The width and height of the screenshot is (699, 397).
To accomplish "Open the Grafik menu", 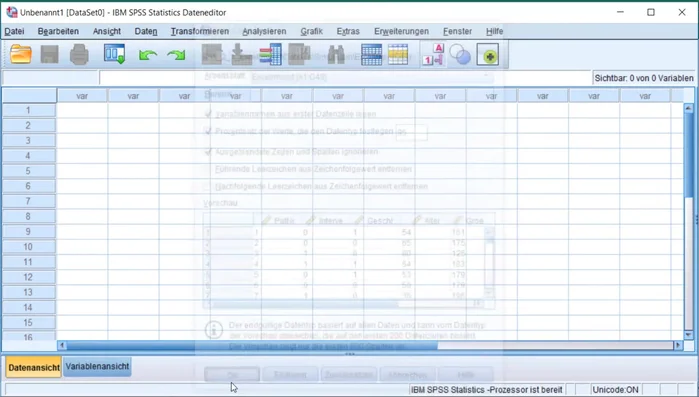I will coord(312,31).
